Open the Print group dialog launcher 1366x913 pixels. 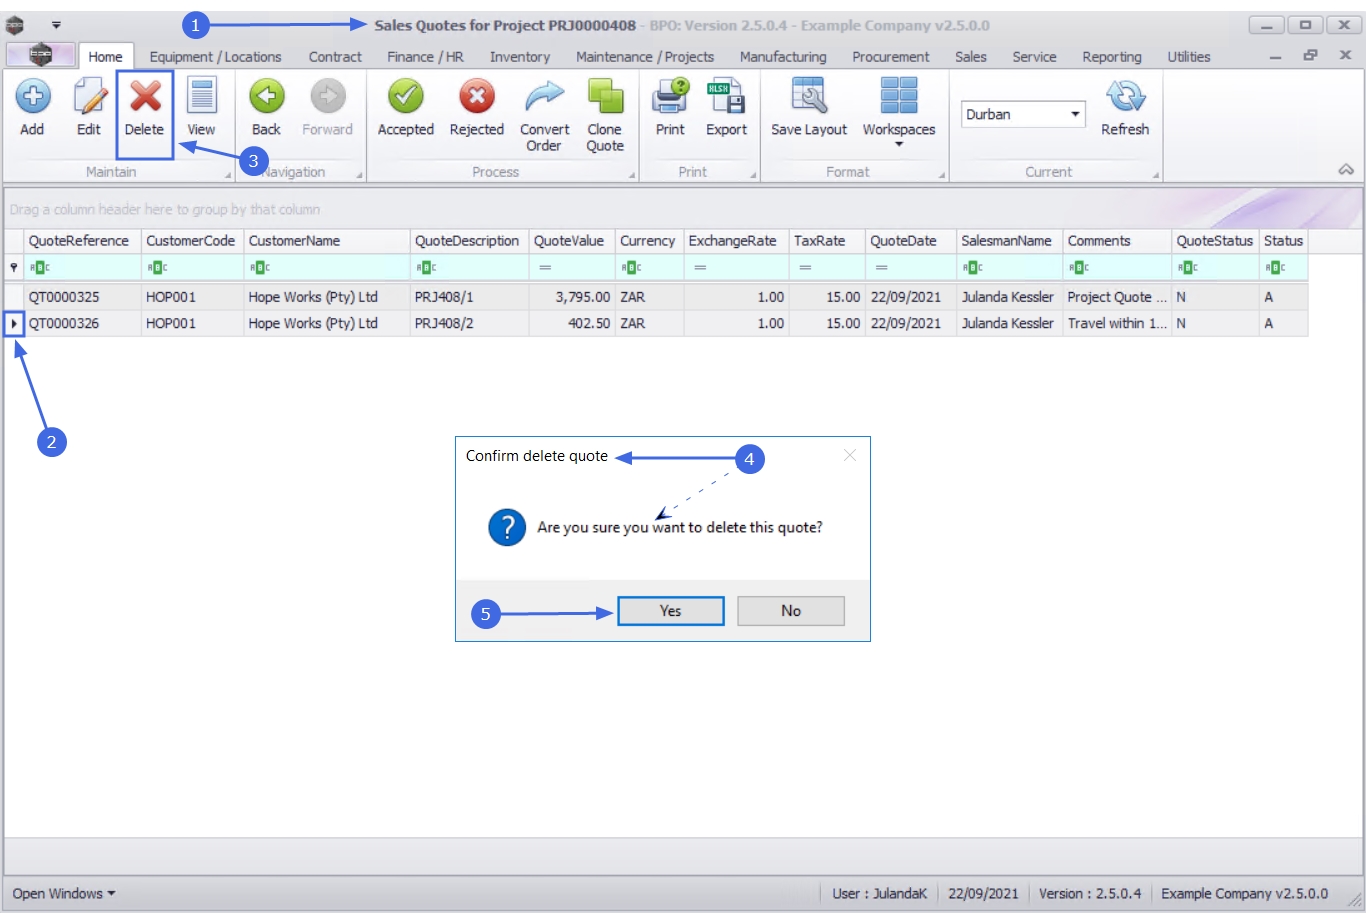[x=753, y=175]
